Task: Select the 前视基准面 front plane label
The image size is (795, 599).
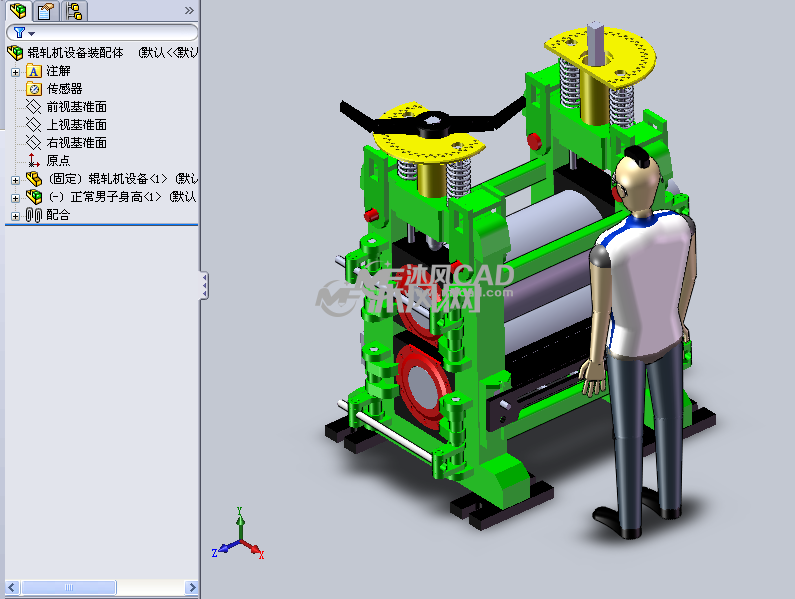Action: 77,107
